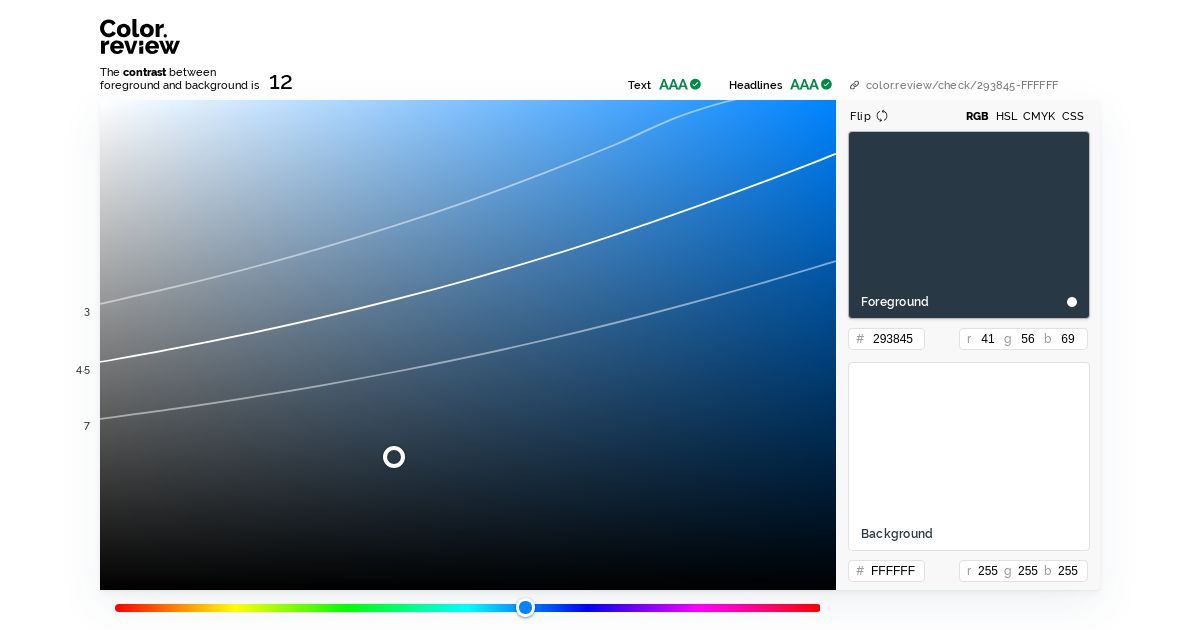The height and width of the screenshot is (630, 1200).
Task: Click the Color.review logo
Action: 140,37
